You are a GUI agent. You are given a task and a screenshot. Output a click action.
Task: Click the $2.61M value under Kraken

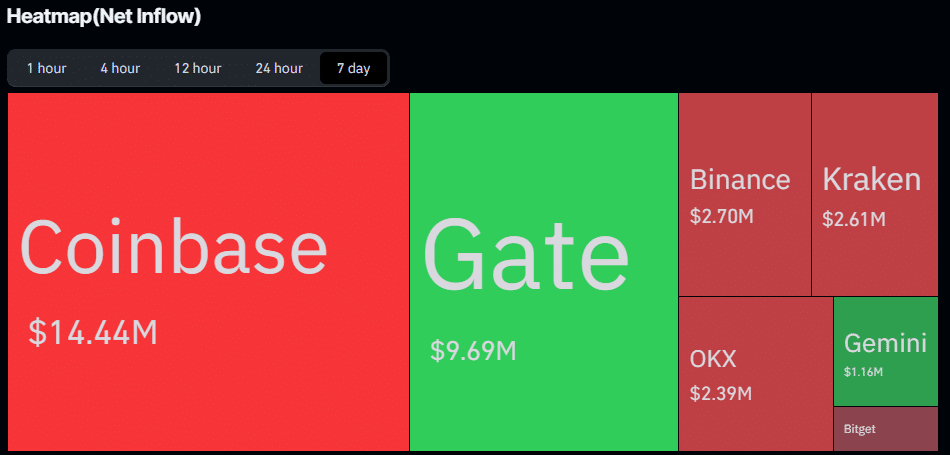(x=854, y=219)
